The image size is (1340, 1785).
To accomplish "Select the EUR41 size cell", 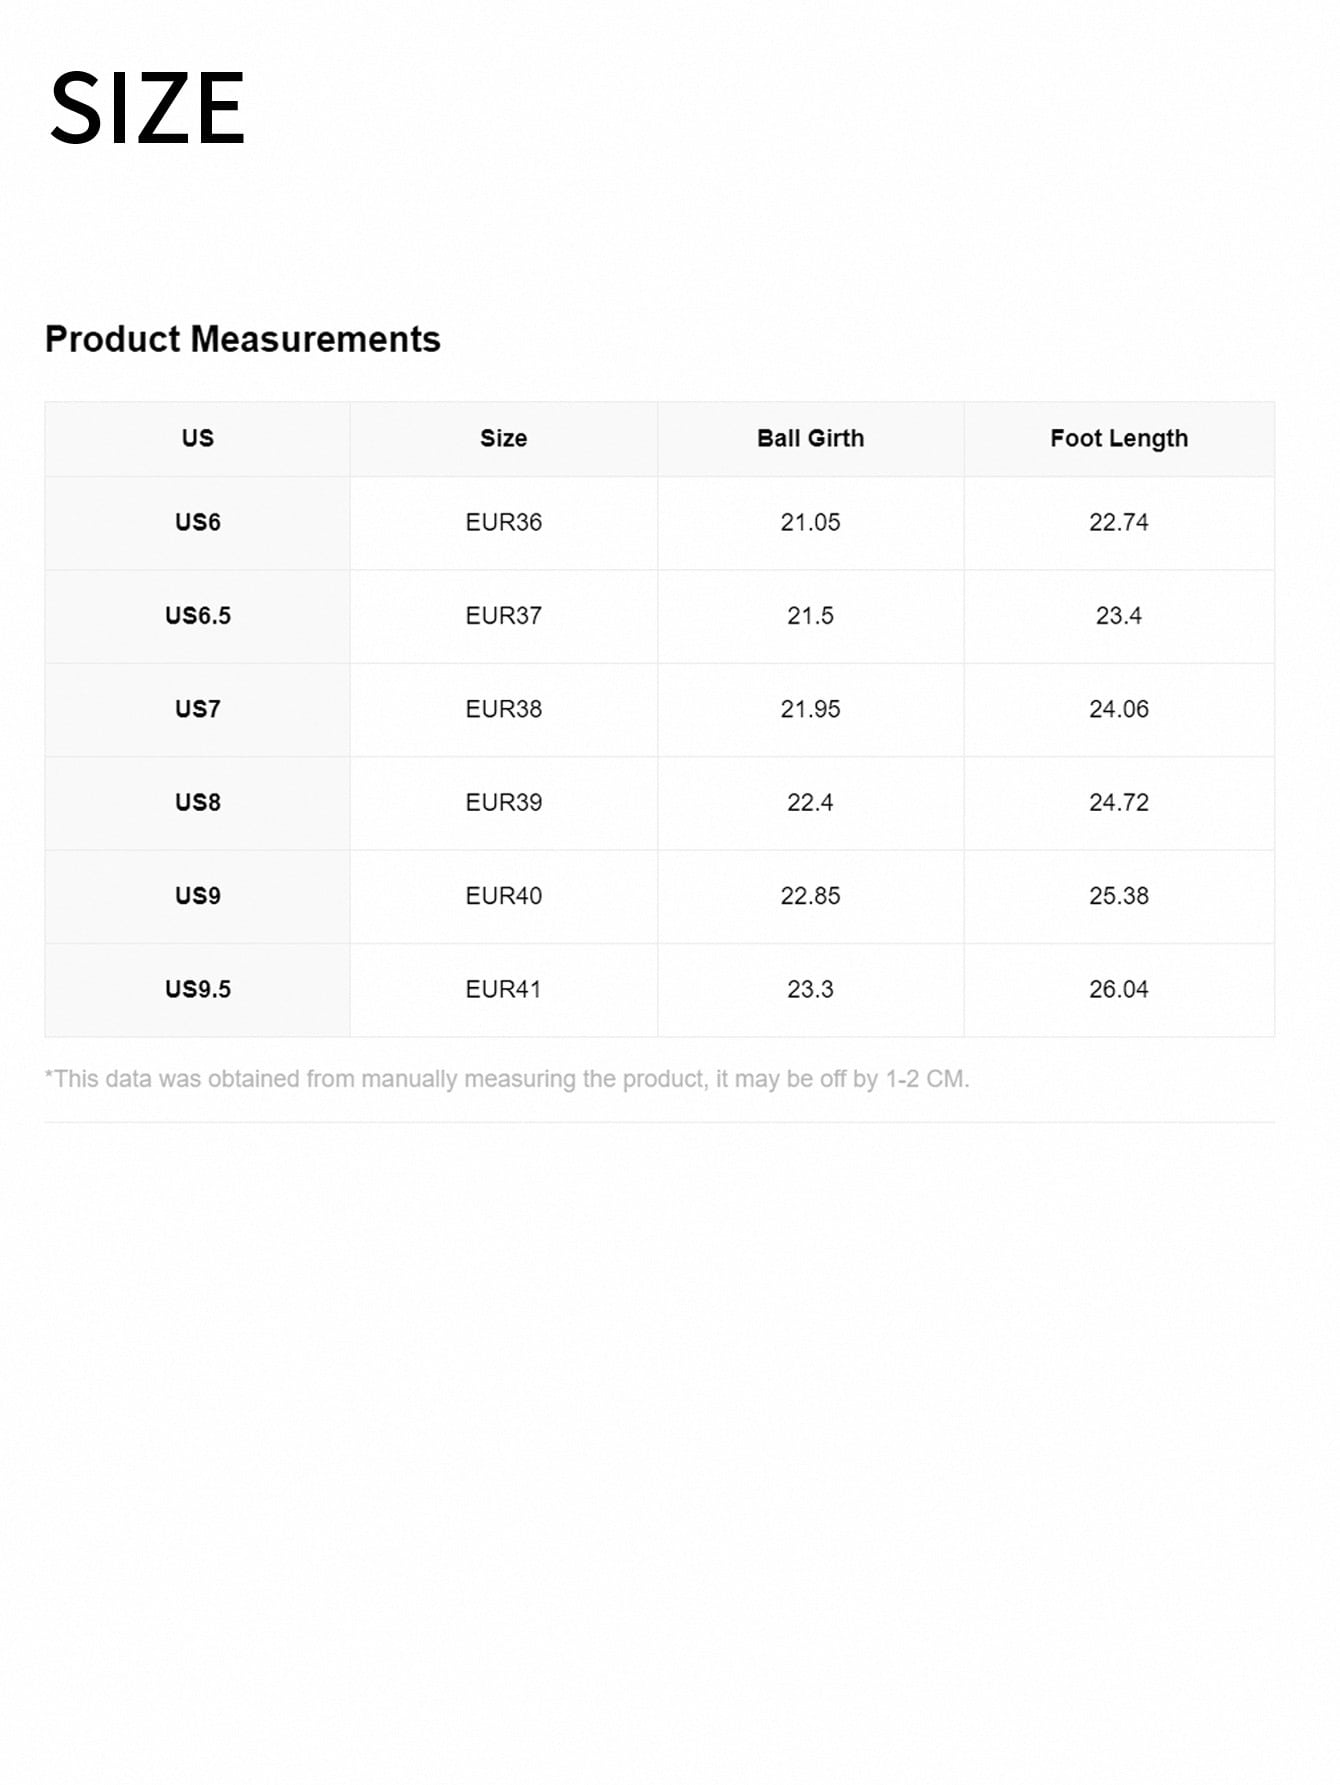I will pyautogui.click(x=503, y=989).
